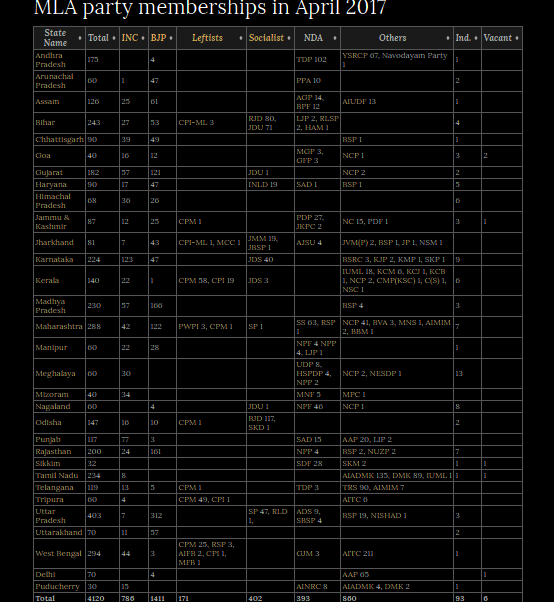Select the Karnataka row label

pos(59,260)
